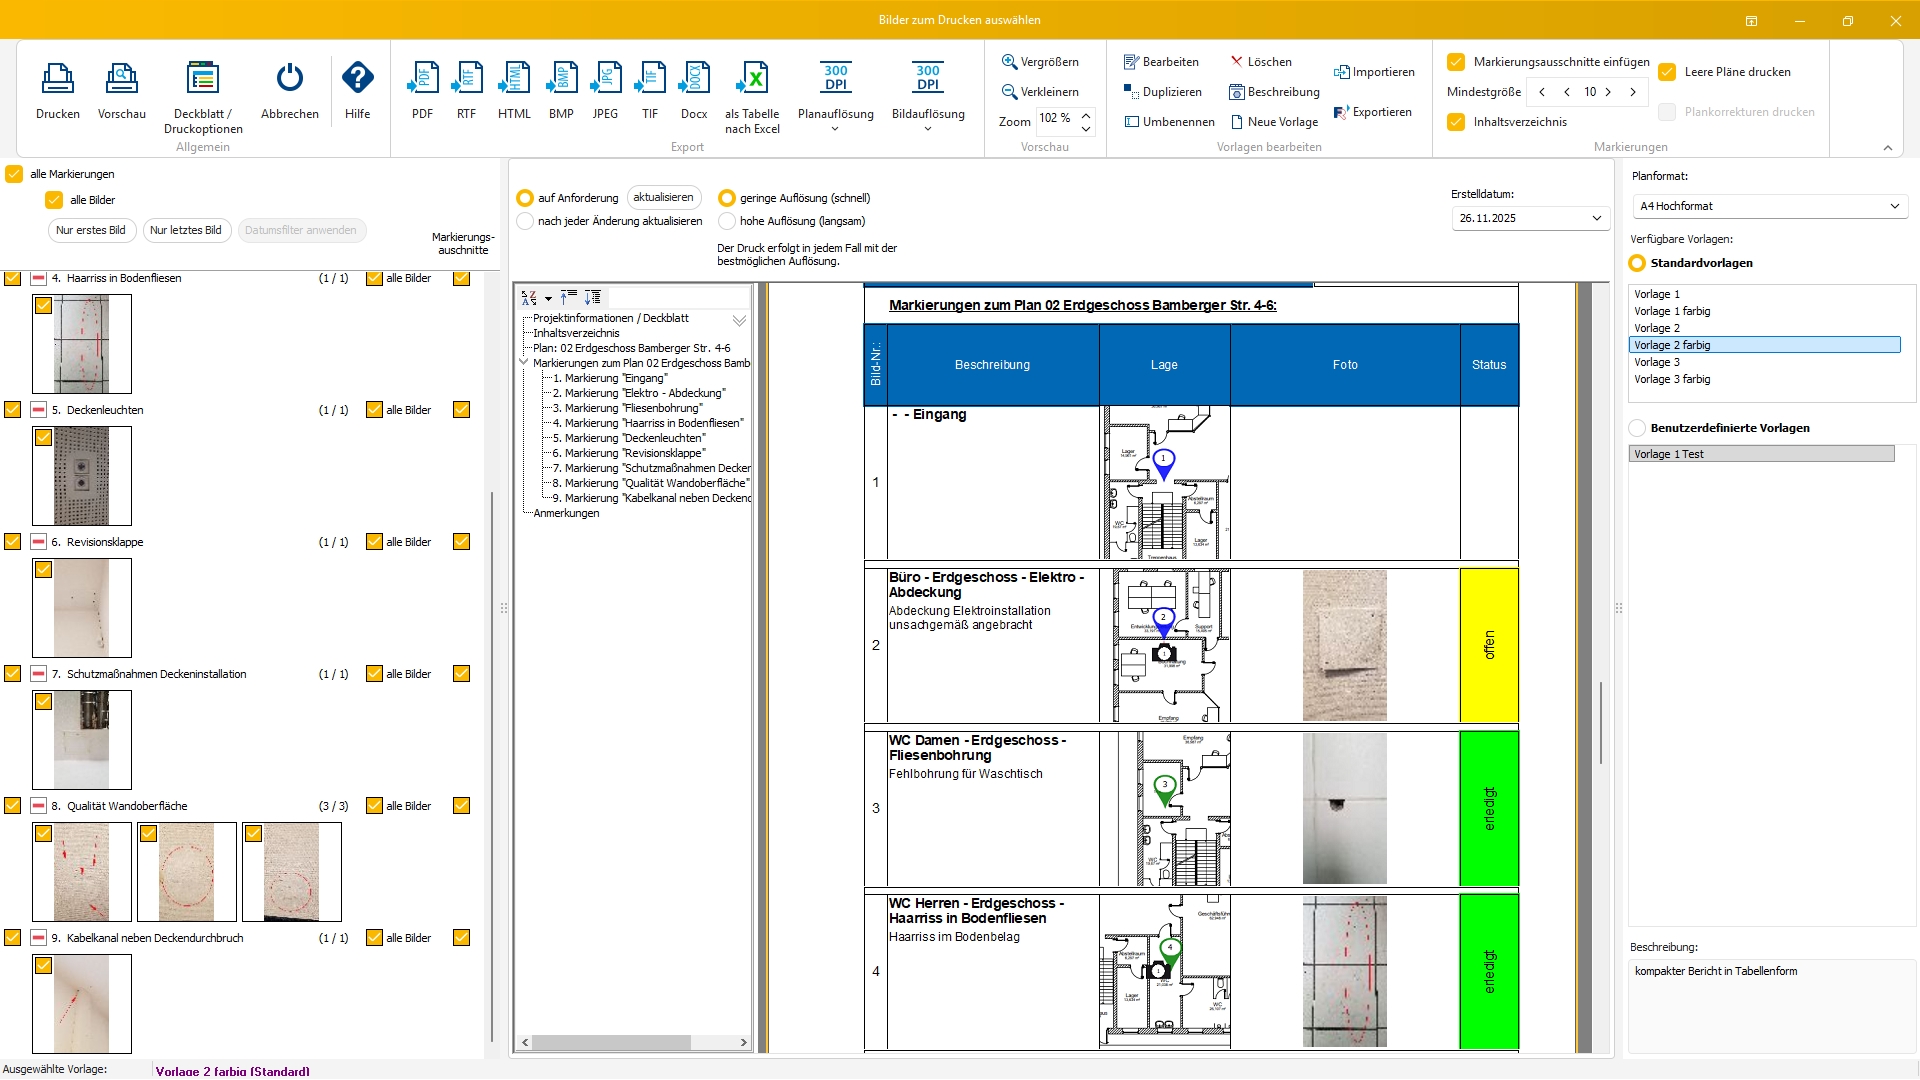Open the Vorschau print preview
This screenshot has width=1920, height=1080.
click(121, 79)
